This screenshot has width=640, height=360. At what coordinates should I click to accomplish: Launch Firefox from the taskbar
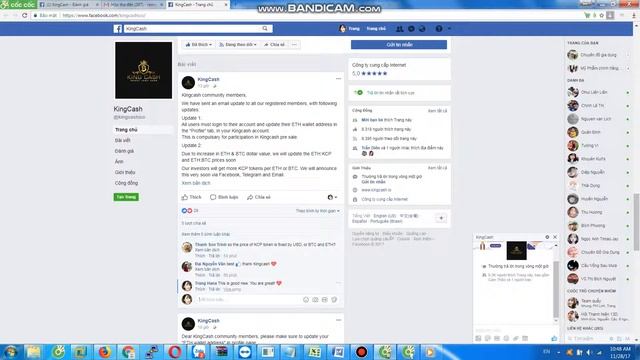105,352
